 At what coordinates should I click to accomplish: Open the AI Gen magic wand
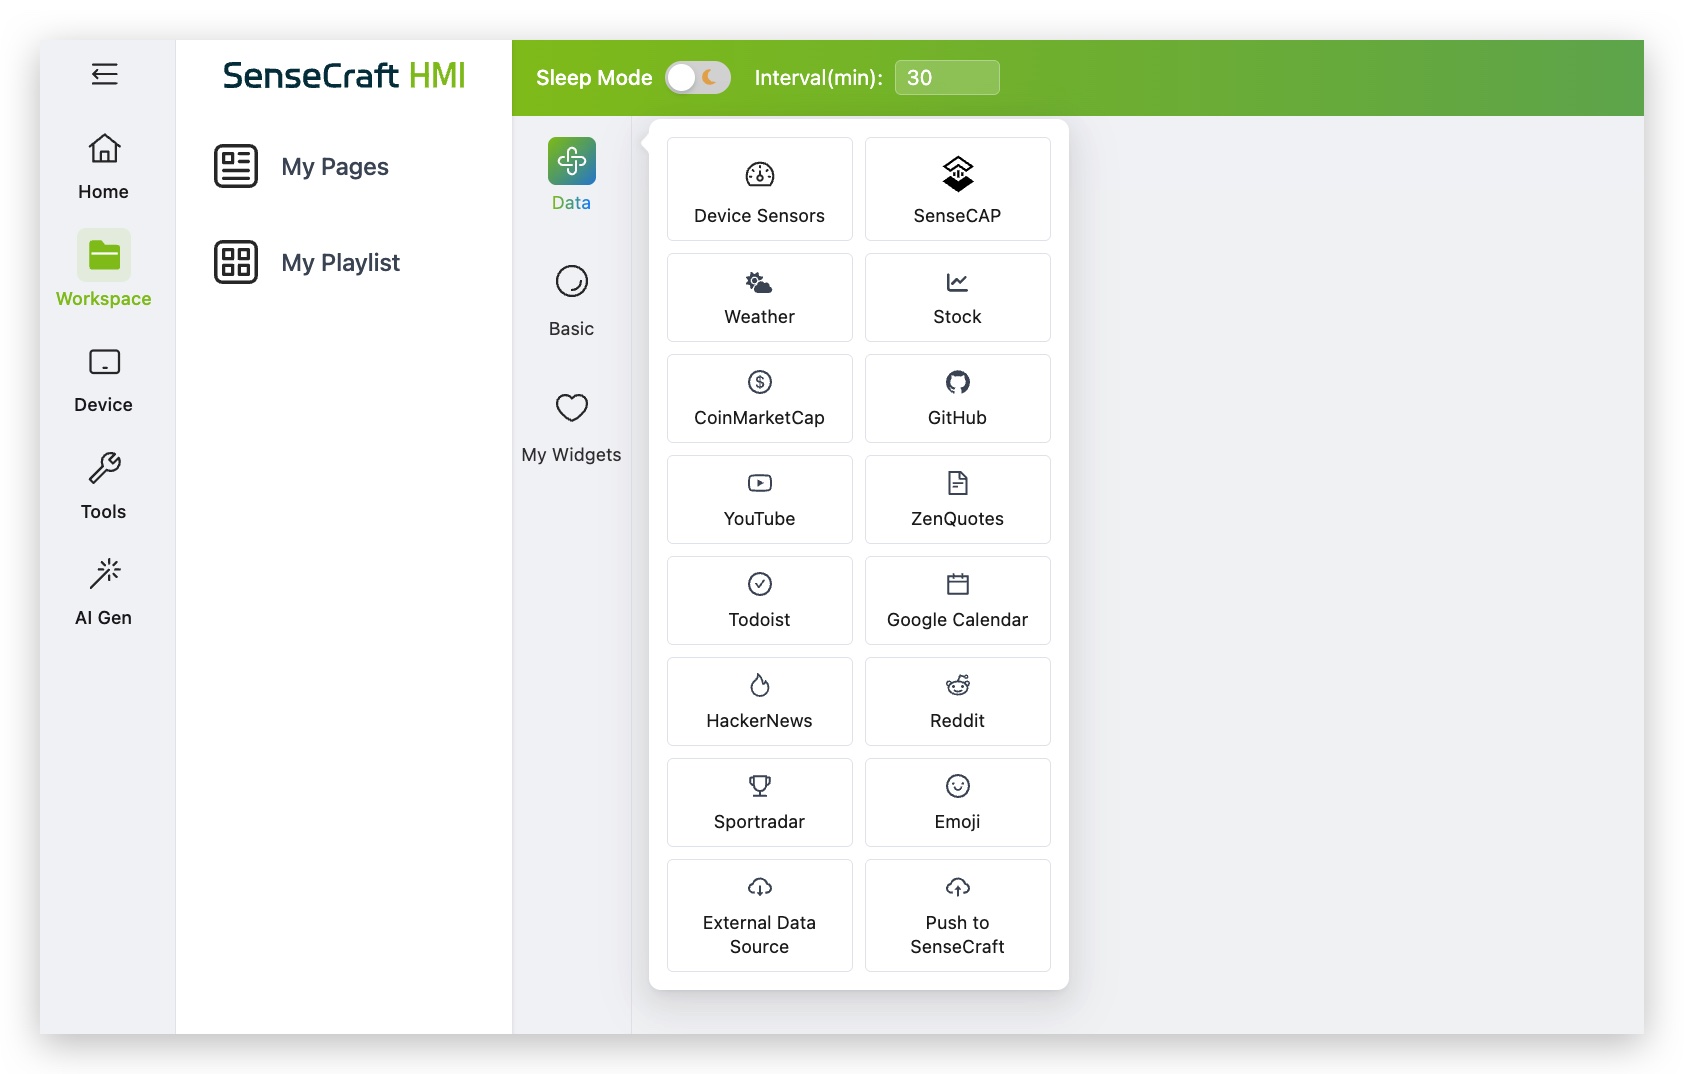pos(104,574)
